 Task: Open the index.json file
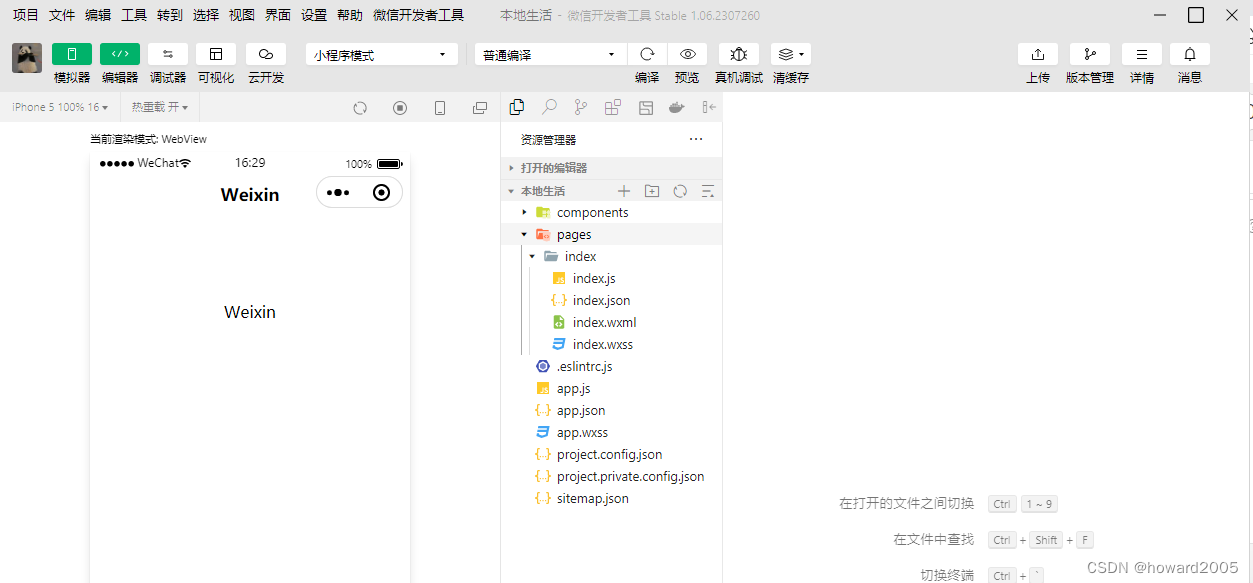(x=611, y=300)
